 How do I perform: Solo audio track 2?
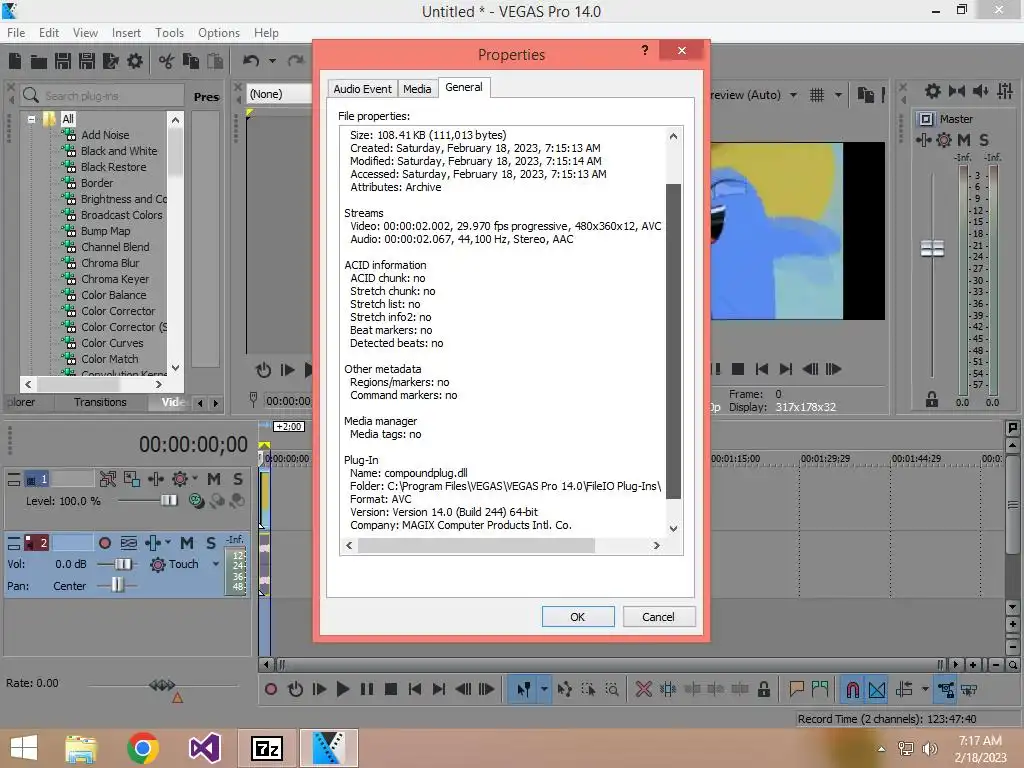[211, 543]
